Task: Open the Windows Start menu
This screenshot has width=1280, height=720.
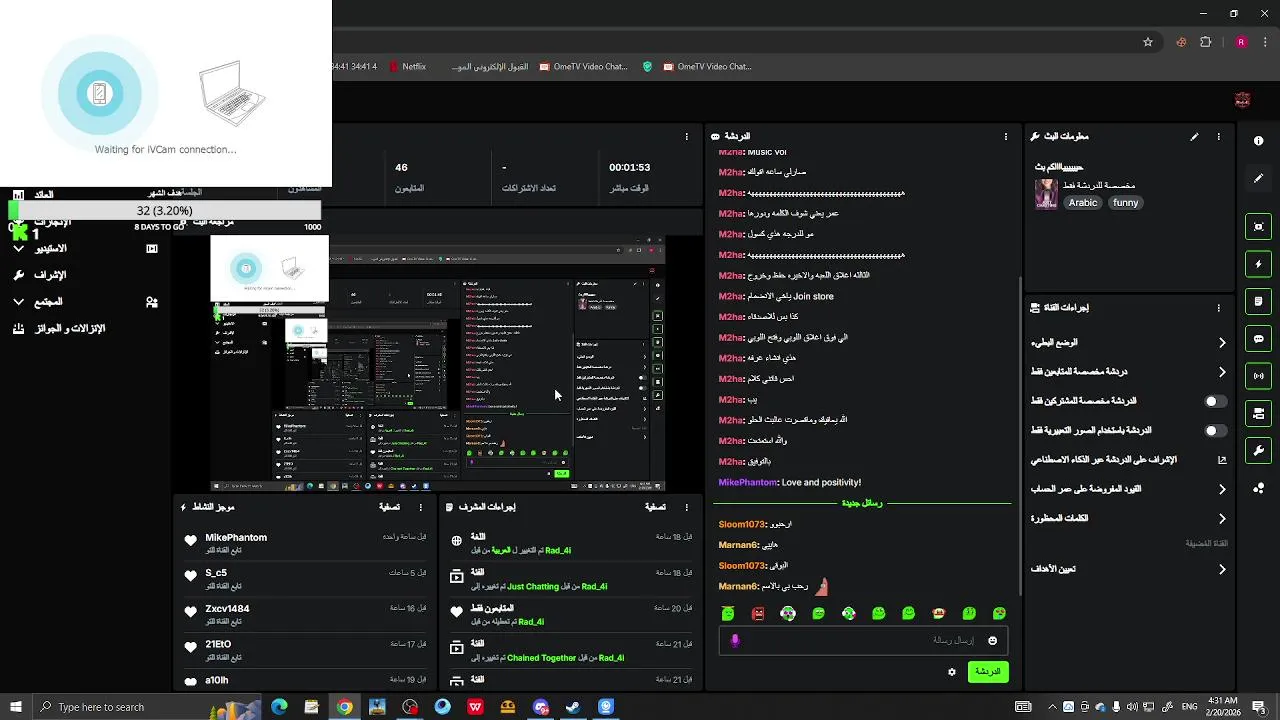Action: click(16, 707)
